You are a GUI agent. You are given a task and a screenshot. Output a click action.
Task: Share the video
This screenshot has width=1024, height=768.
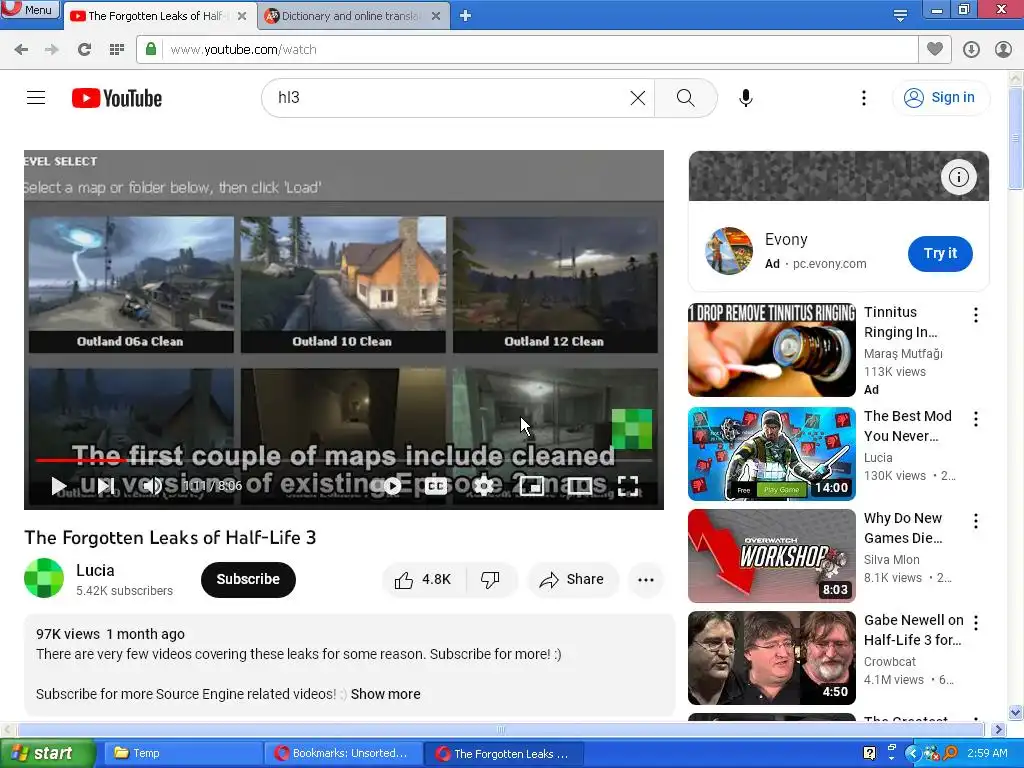click(x=572, y=579)
